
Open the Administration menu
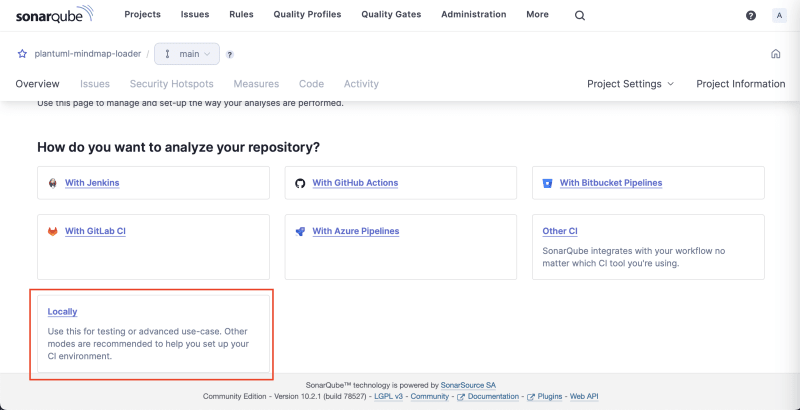tap(473, 14)
